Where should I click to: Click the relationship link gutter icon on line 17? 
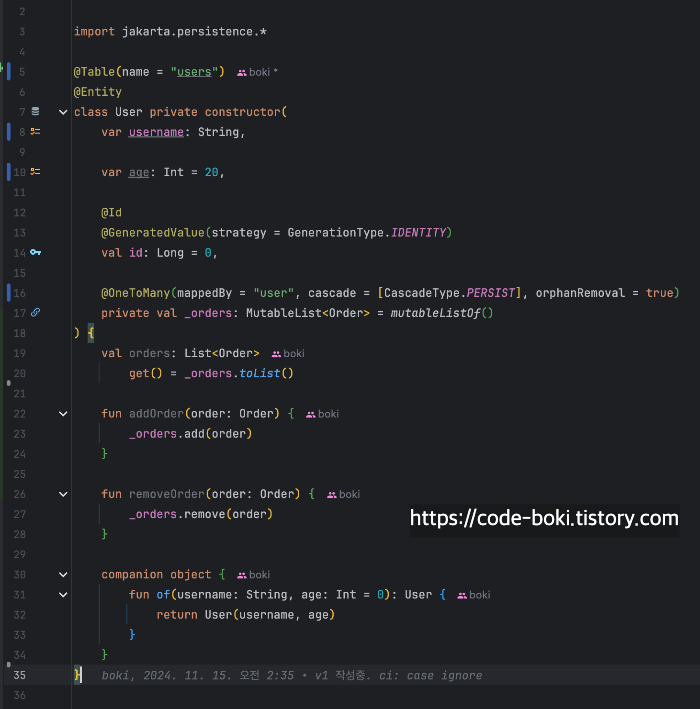point(36,312)
